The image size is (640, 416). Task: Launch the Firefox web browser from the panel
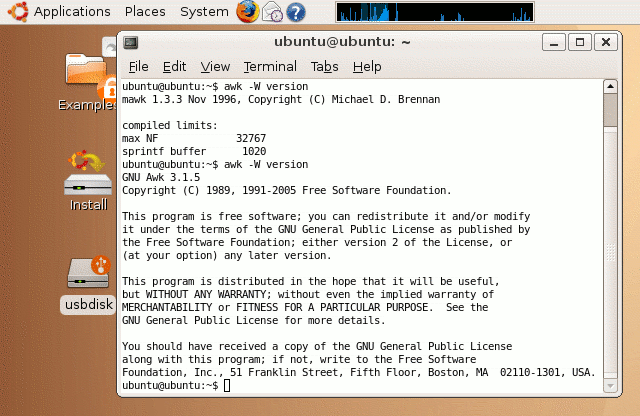247,12
